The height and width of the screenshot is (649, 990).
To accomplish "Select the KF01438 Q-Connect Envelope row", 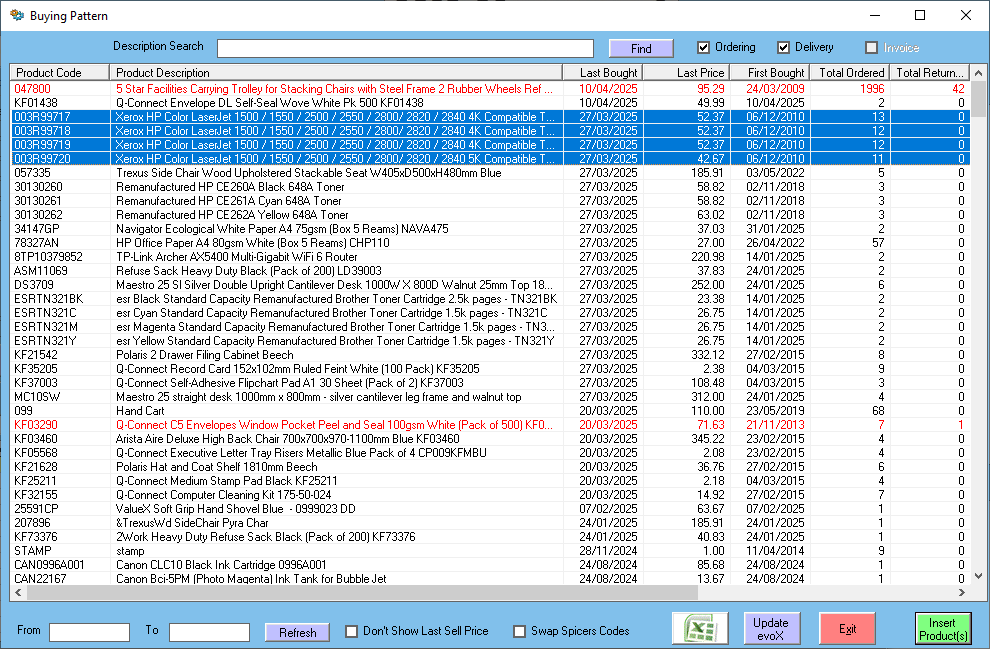I will (490, 103).
